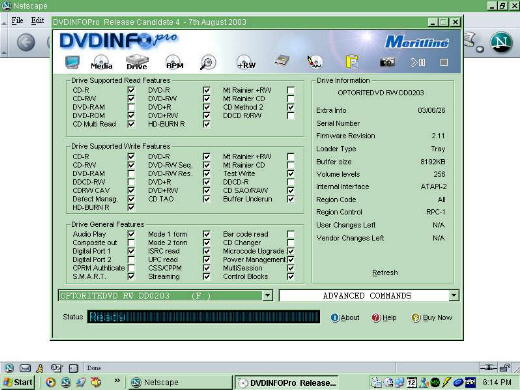This screenshot has width=520, height=390.
Task: Open the Windows Start menu
Action: click(18, 382)
